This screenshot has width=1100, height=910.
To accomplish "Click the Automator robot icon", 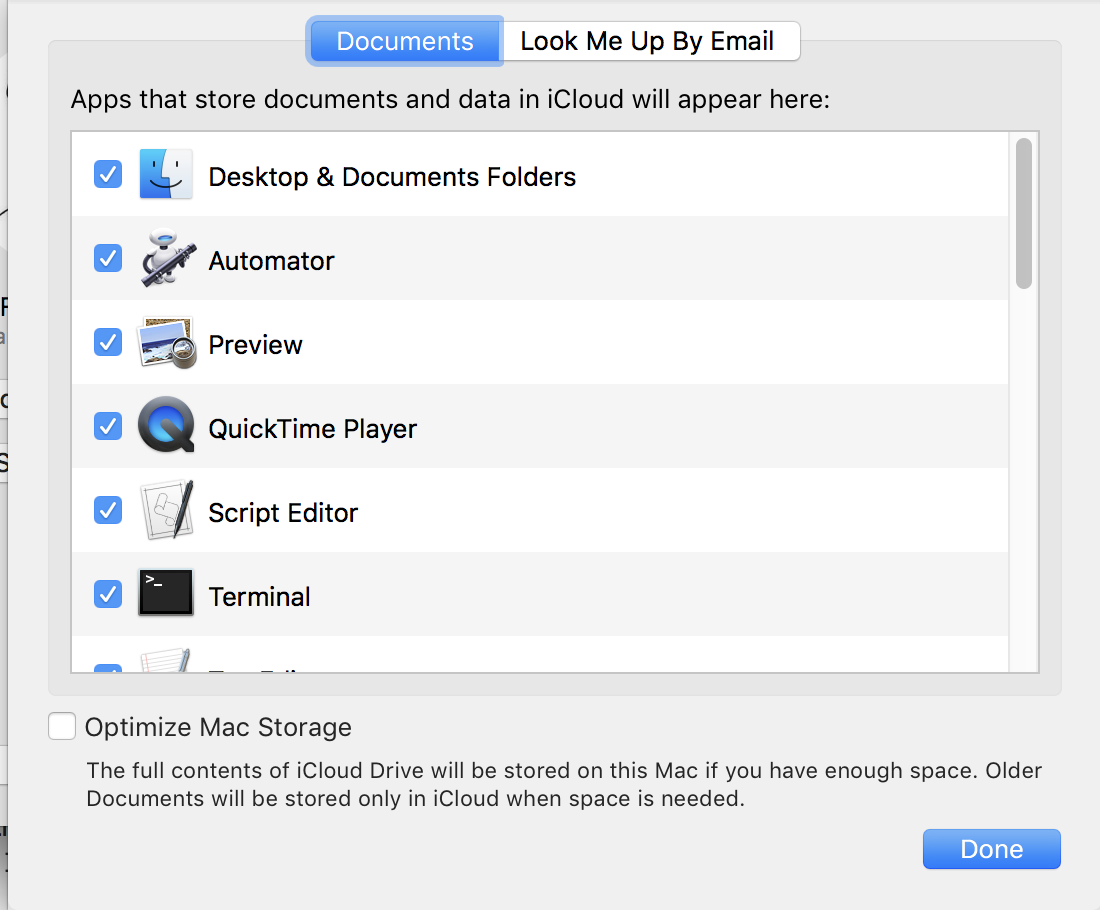I will 165,260.
